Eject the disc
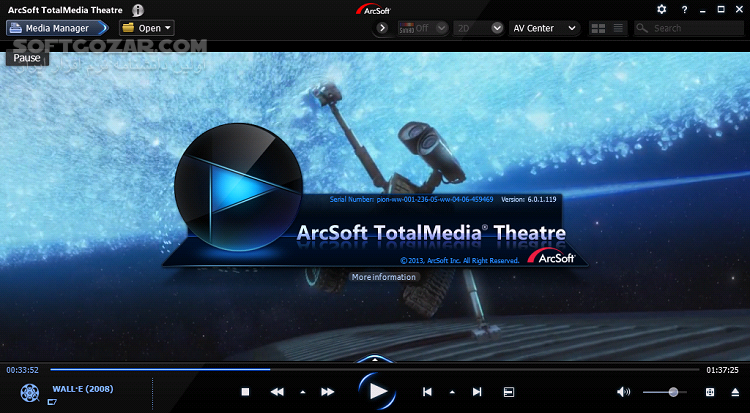This screenshot has height=413, width=750. tap(735, 392)
